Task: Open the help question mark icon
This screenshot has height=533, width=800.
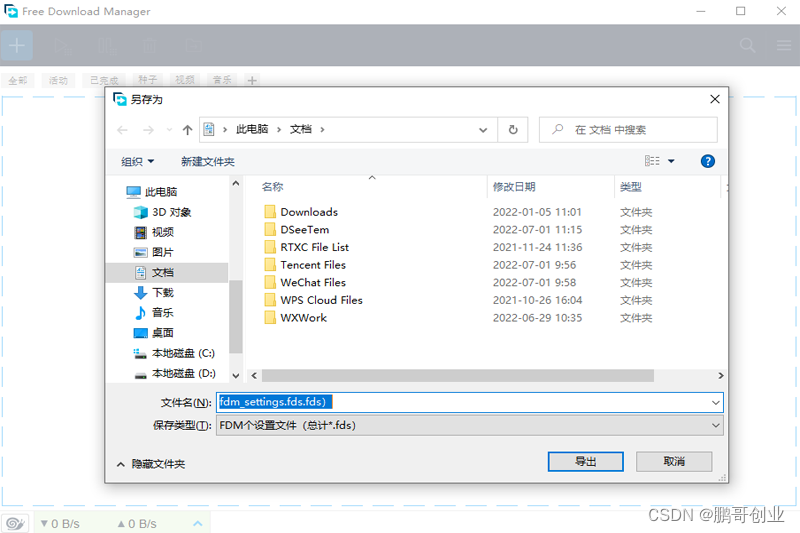Action: [708, 161]
